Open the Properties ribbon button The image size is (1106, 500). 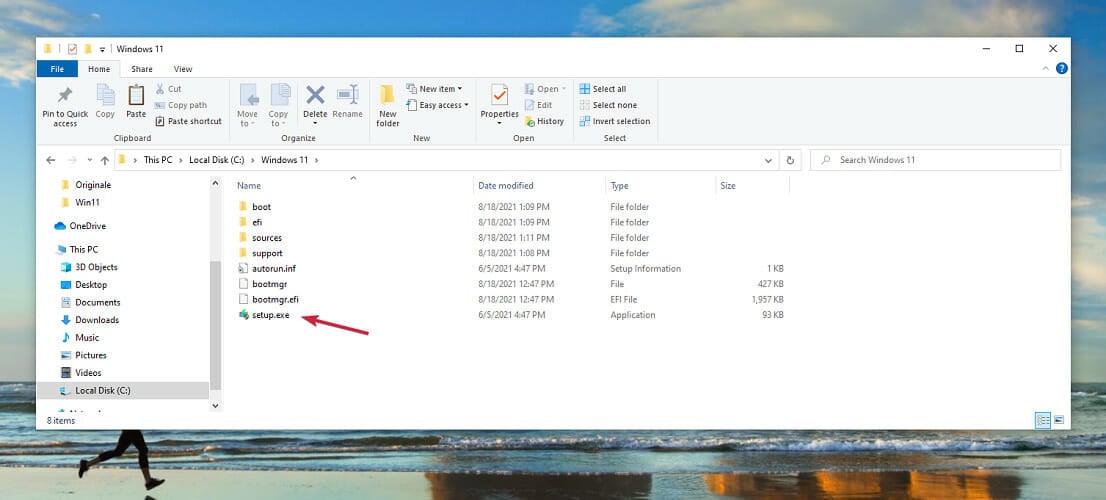499,105
